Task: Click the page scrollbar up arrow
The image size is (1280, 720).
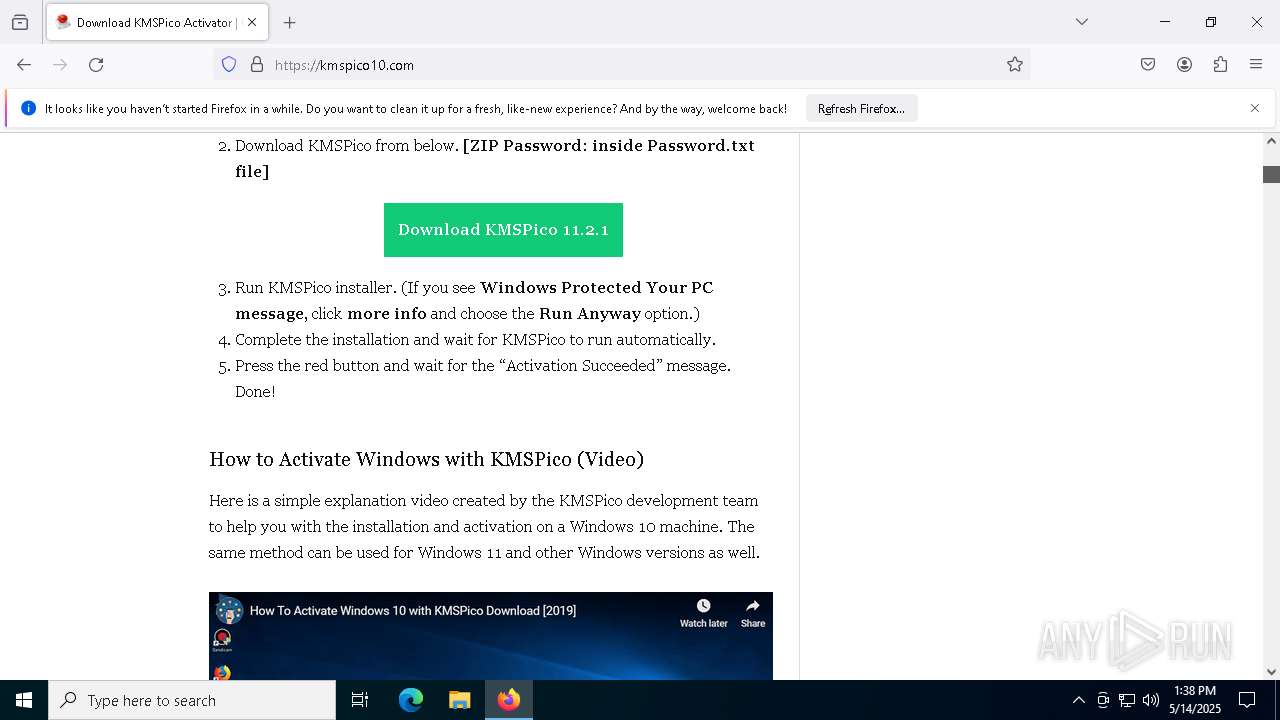Action: coord(1271,142)
